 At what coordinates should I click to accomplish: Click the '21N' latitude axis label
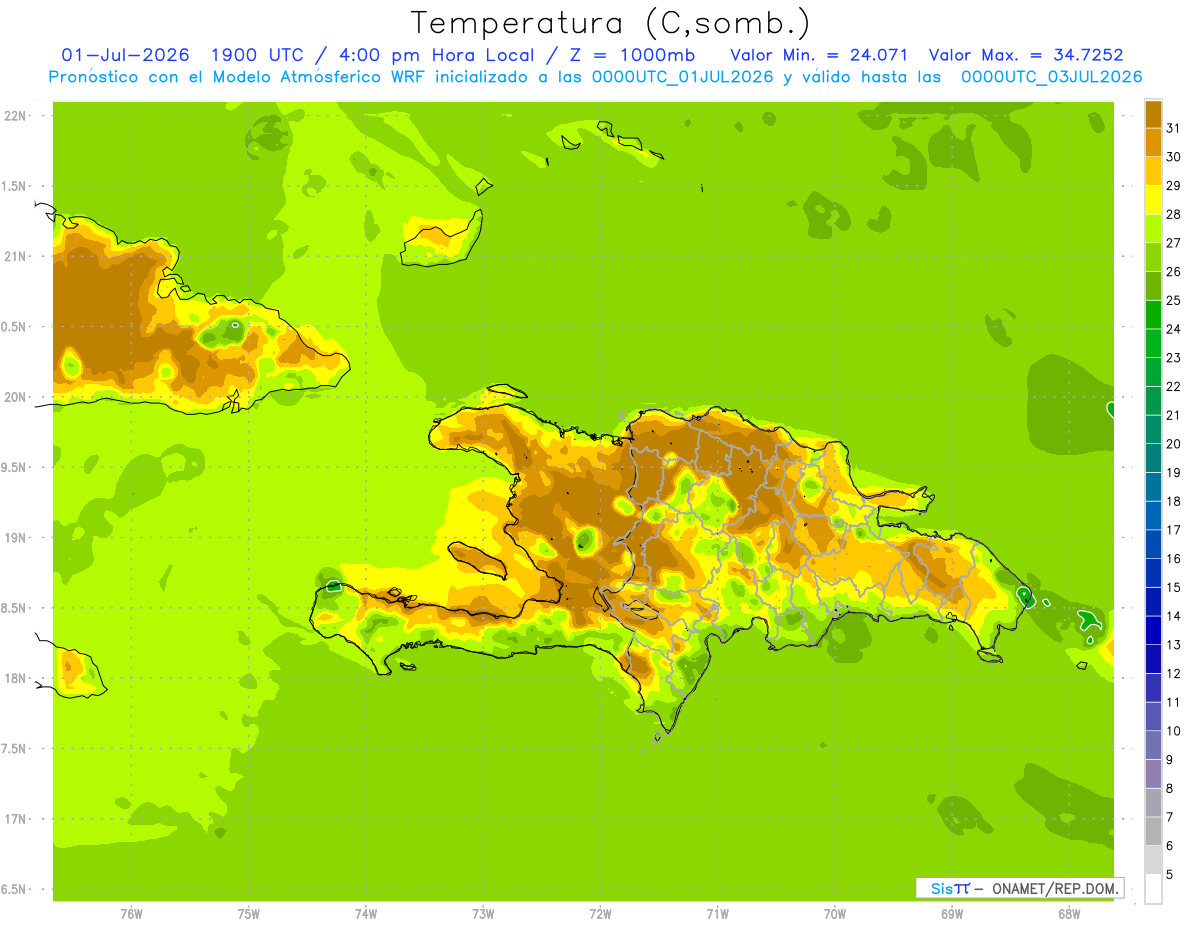16,256
